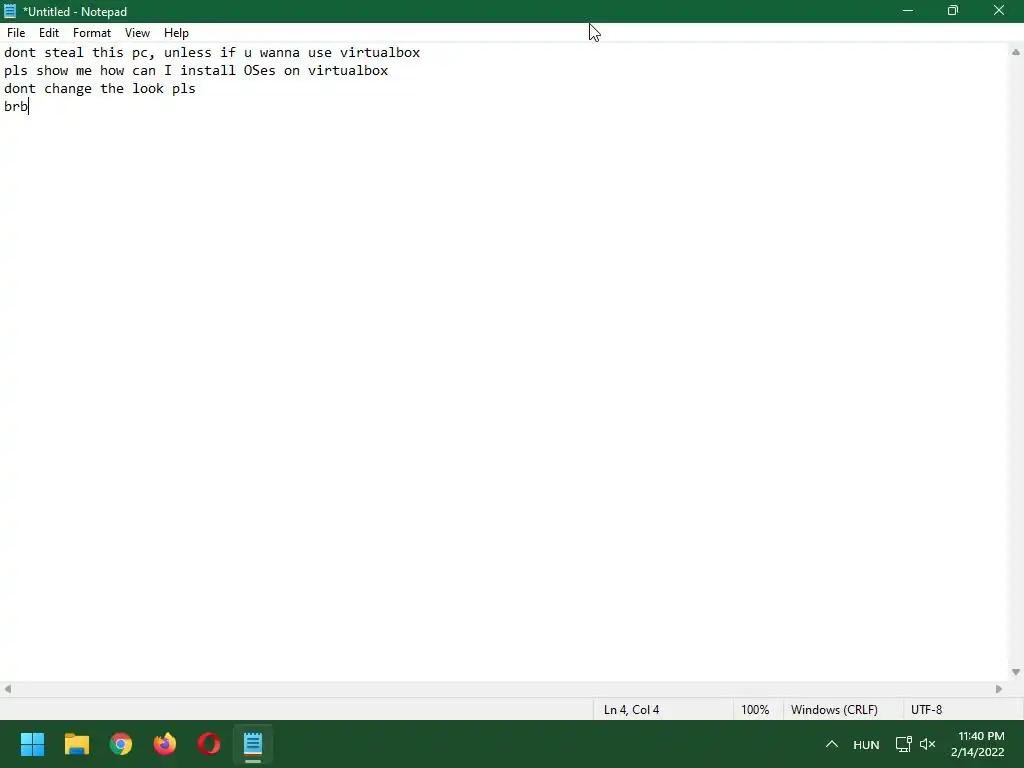1024x768 pixels.
Task: Switch the HUN keyboard language
Action: (x=866, y=744)
